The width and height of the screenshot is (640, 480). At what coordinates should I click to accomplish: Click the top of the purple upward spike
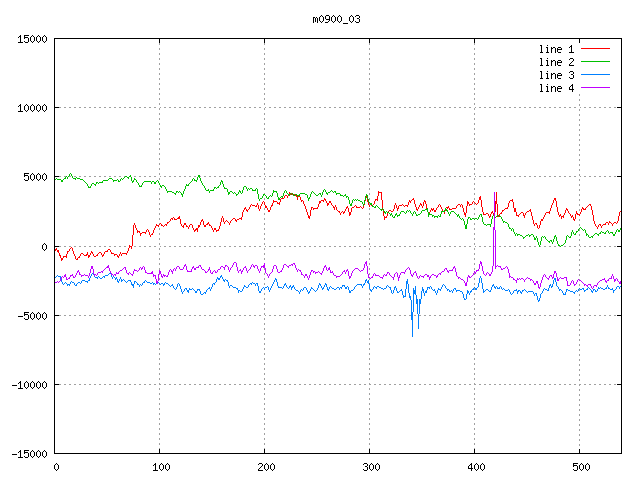(495, 192)
